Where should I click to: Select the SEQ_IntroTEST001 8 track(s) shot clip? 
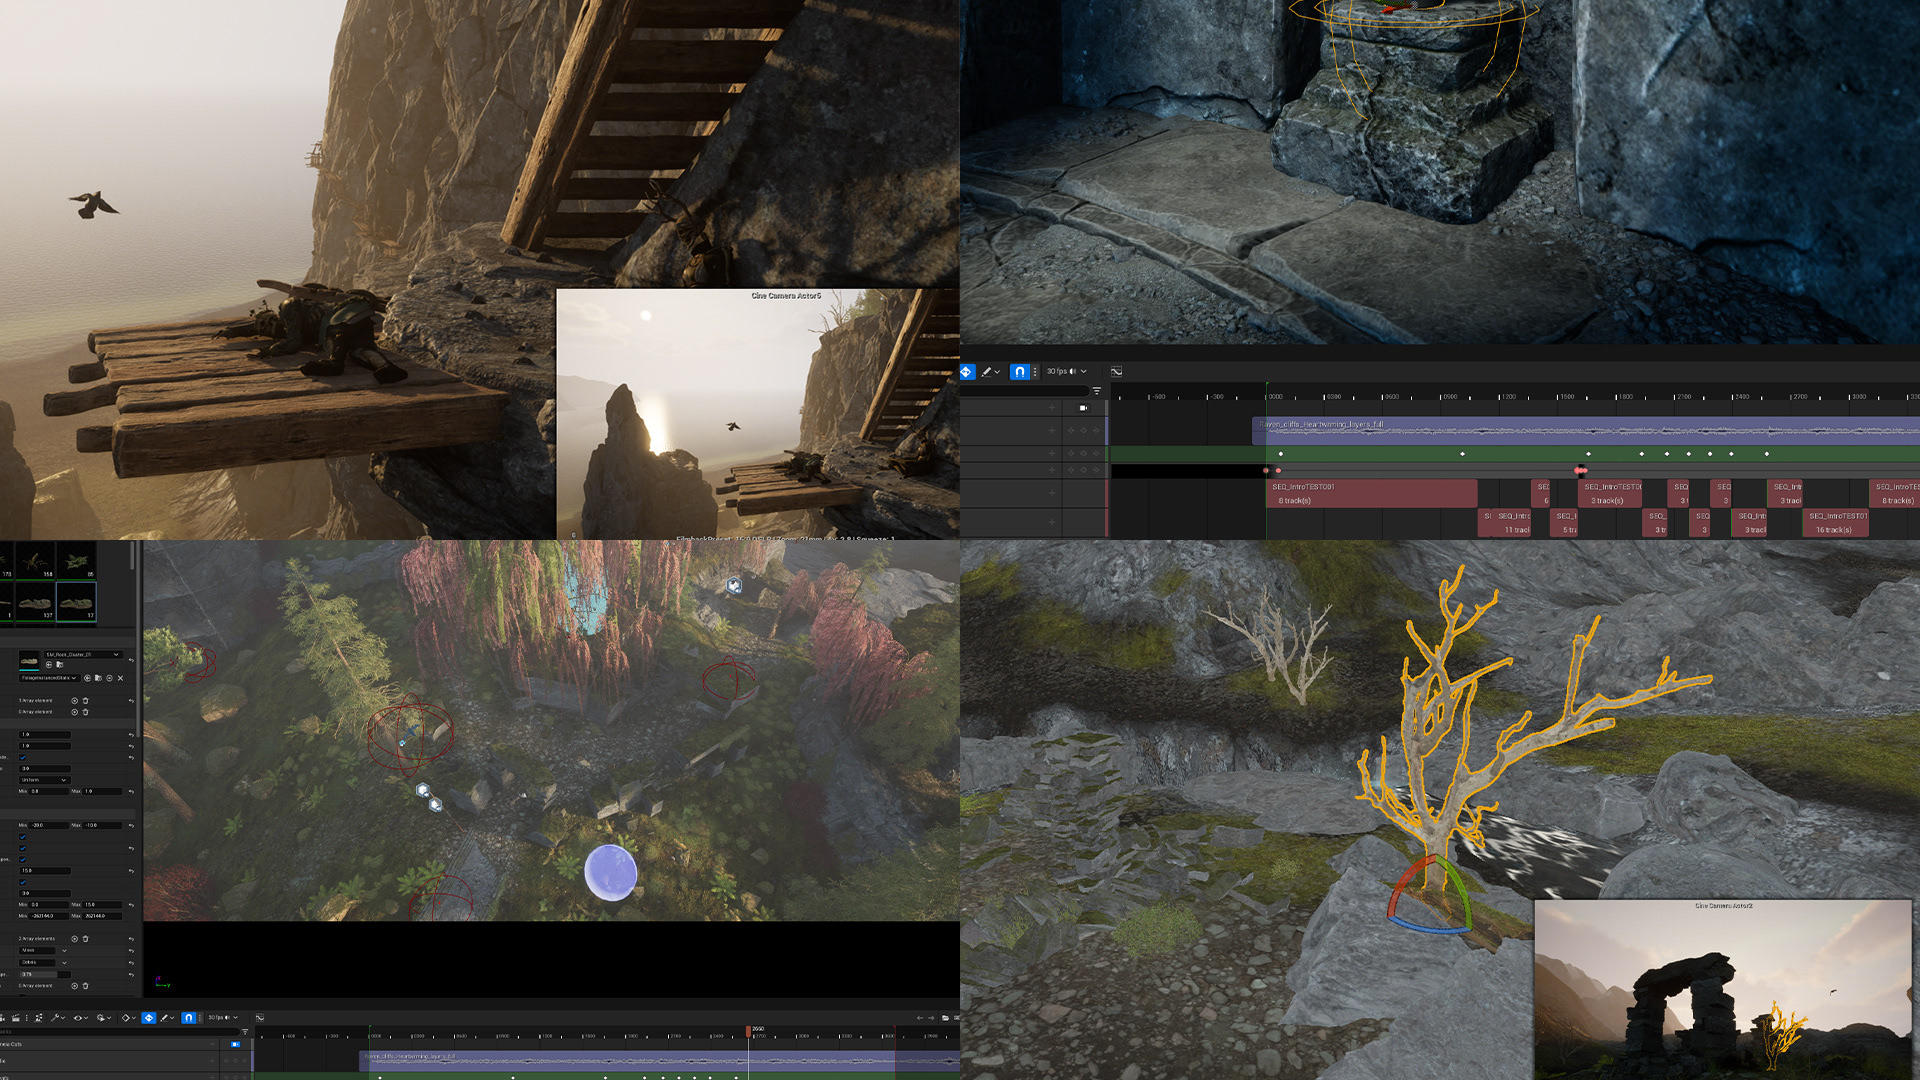click(1370, 493)
